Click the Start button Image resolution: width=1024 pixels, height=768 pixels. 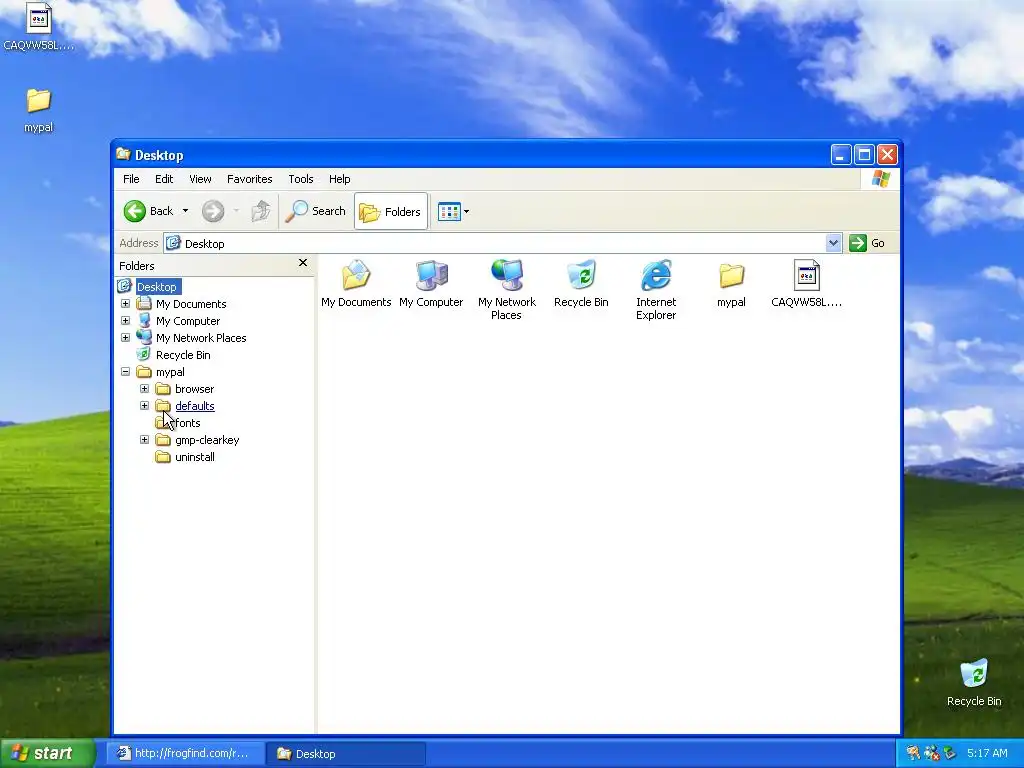pos(47,753)
